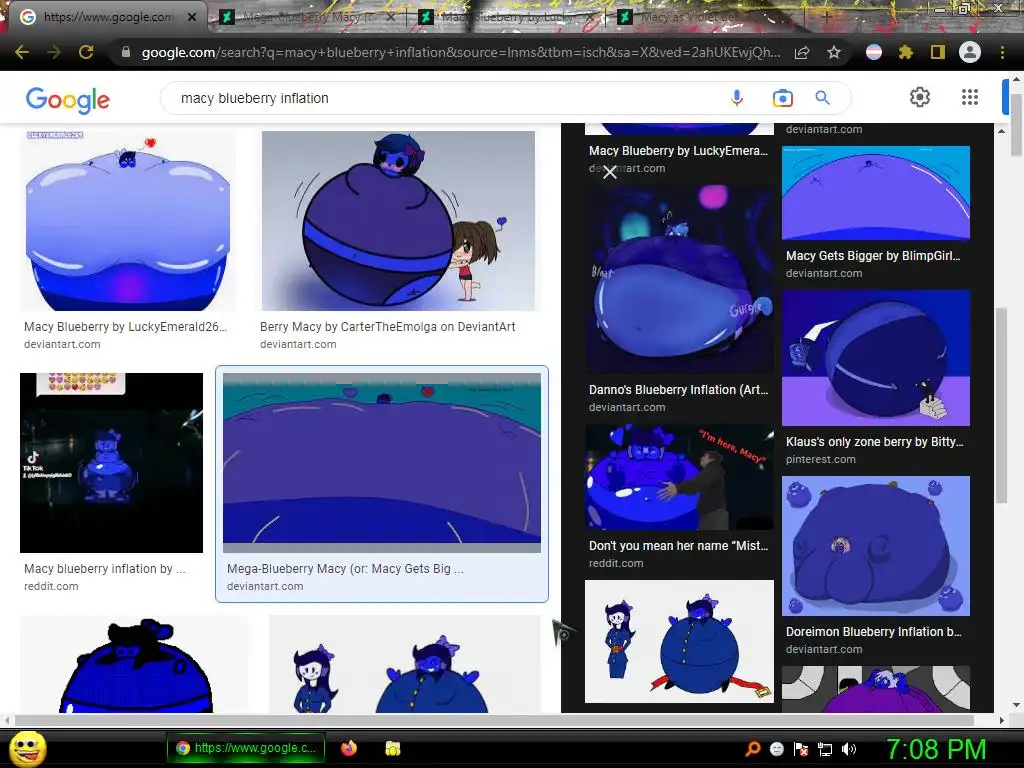
Task: Share this page via the share icon
Action: point(802,52)
